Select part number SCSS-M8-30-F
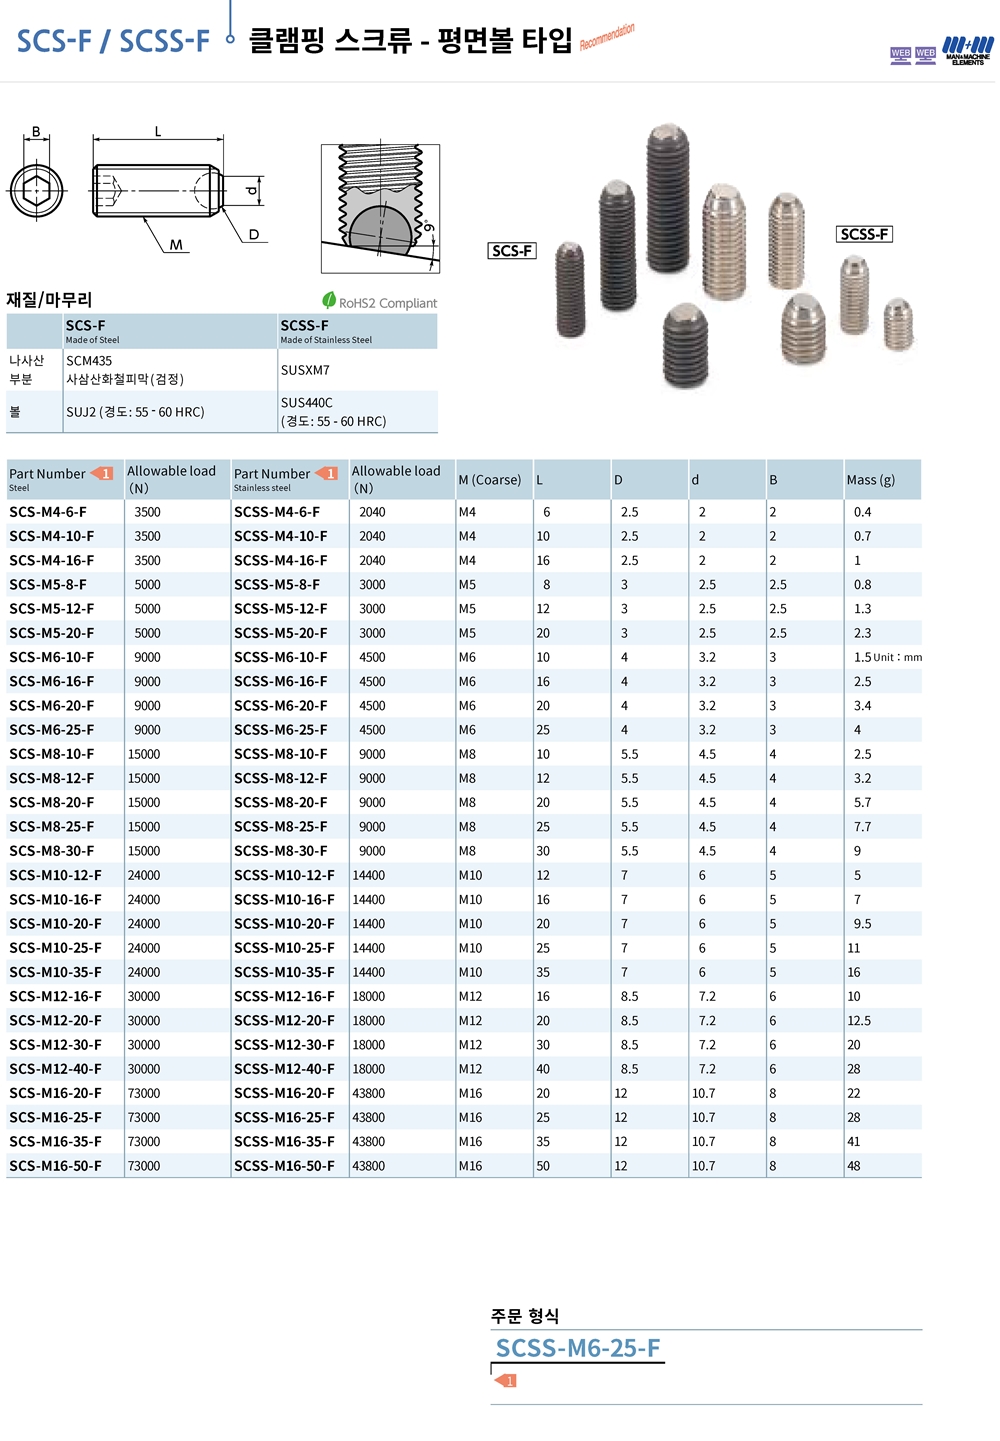Image resolution: width=1000 pixels, height=1441 pixels. (x=281, y=851)
